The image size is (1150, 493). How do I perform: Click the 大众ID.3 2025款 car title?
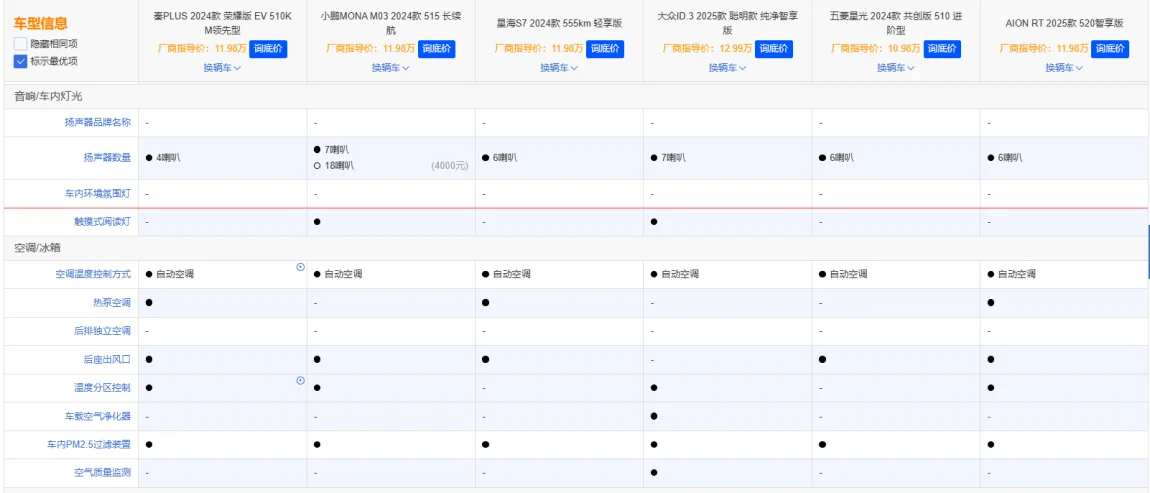pos(728,23)
